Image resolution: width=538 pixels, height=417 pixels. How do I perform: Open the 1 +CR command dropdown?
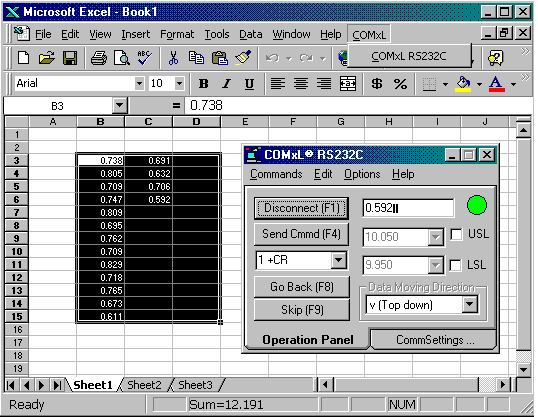coord(338,260)
